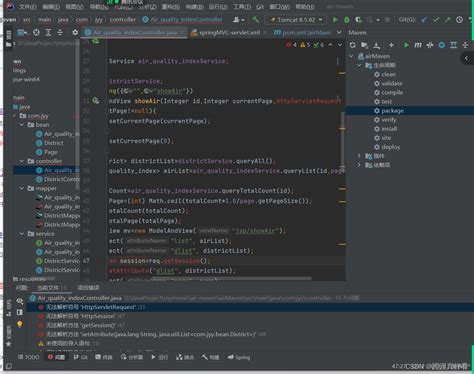This screenshot has height=374, width=474.
Task: Switch to pom.xml (airMaven) tab
Action: click(303, 33)
